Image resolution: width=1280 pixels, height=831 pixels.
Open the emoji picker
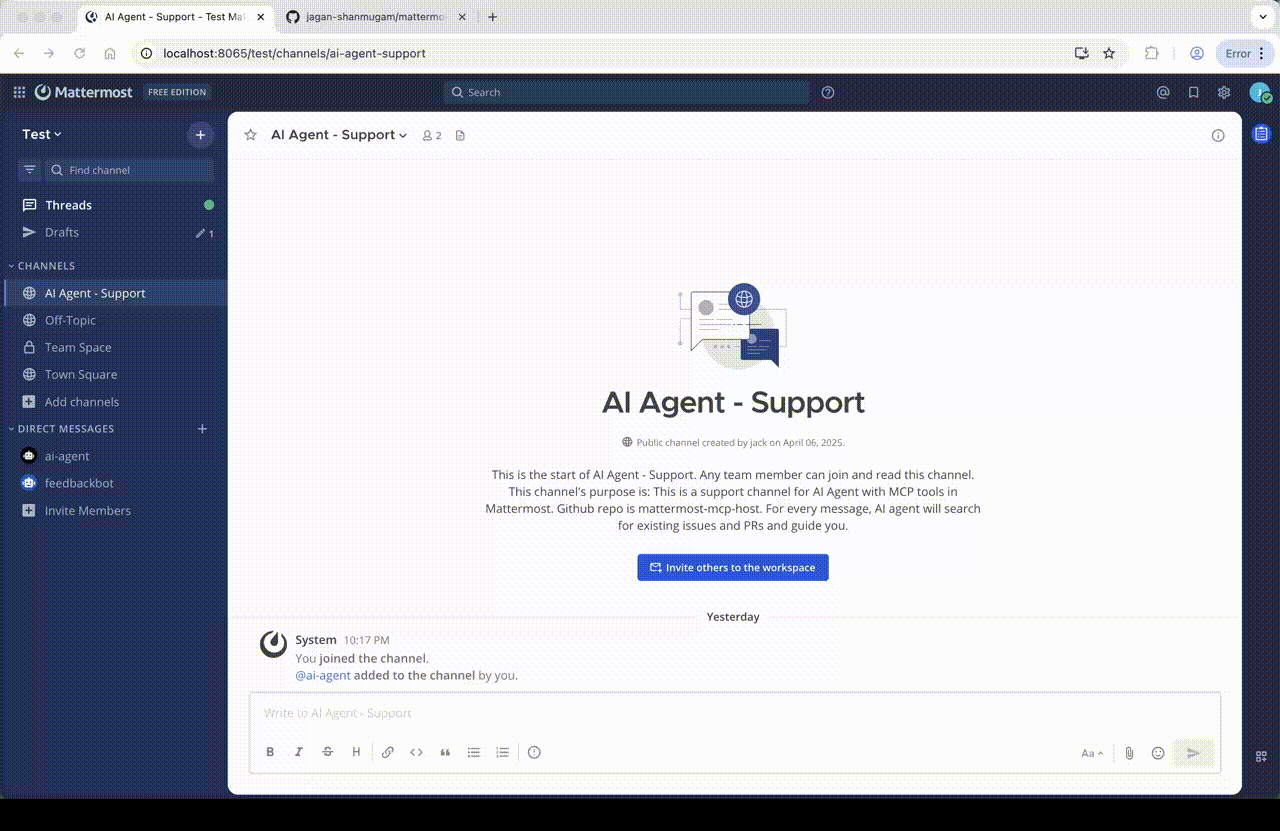point(1158,753)
